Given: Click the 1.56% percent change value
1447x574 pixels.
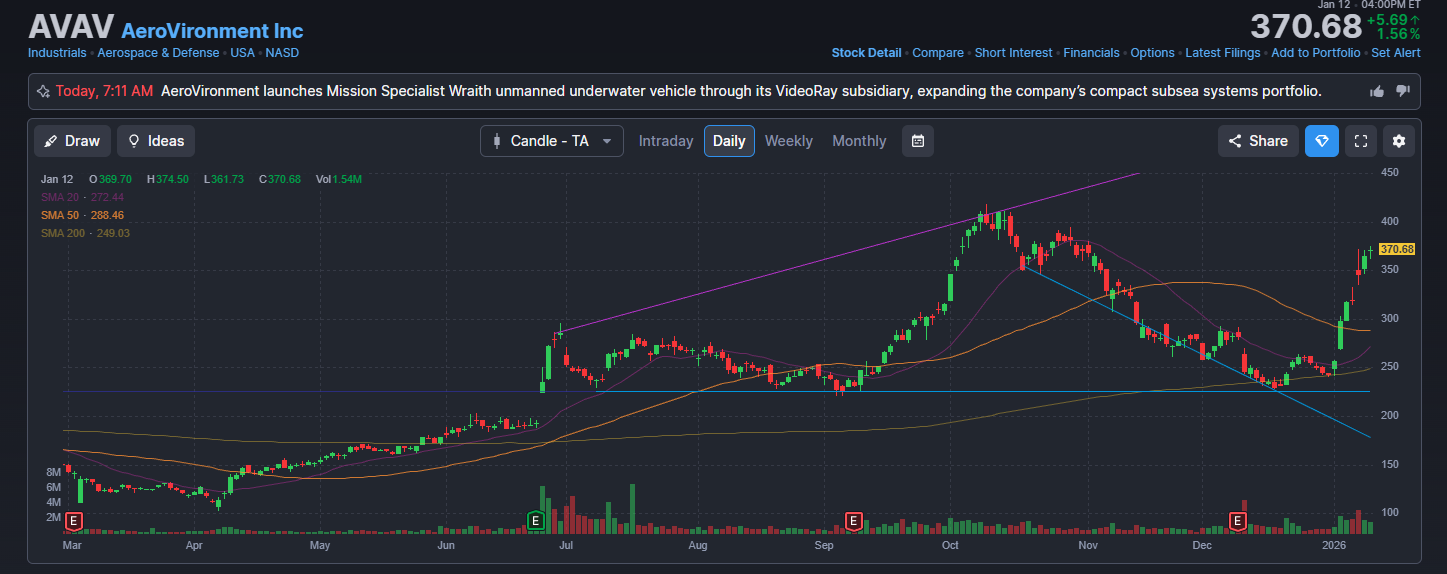Looking at the screenshot, I should pos(1398,34).
